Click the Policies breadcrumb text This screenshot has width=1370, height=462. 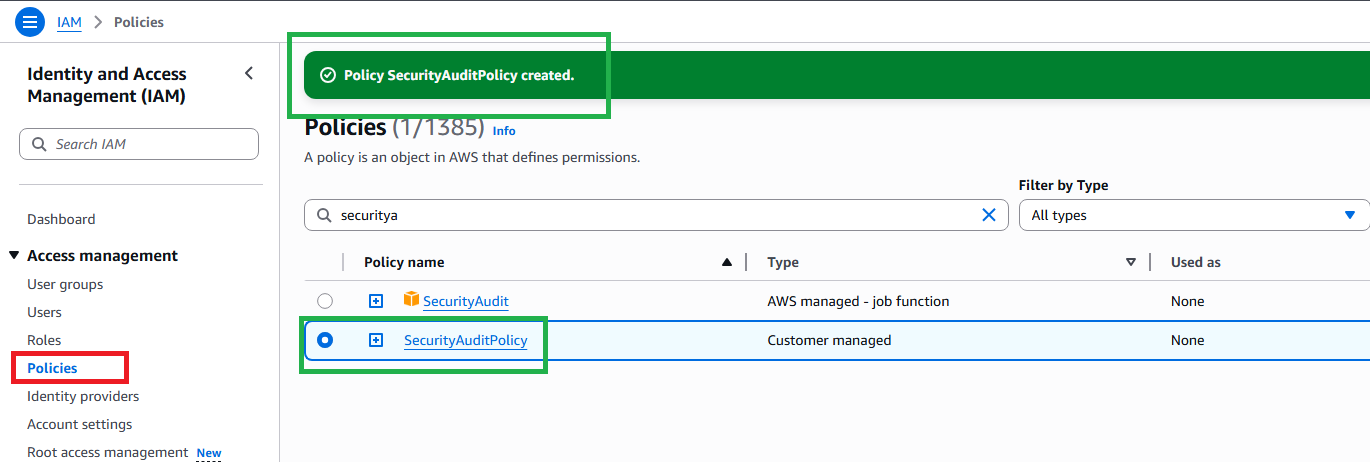click(139, 22)
